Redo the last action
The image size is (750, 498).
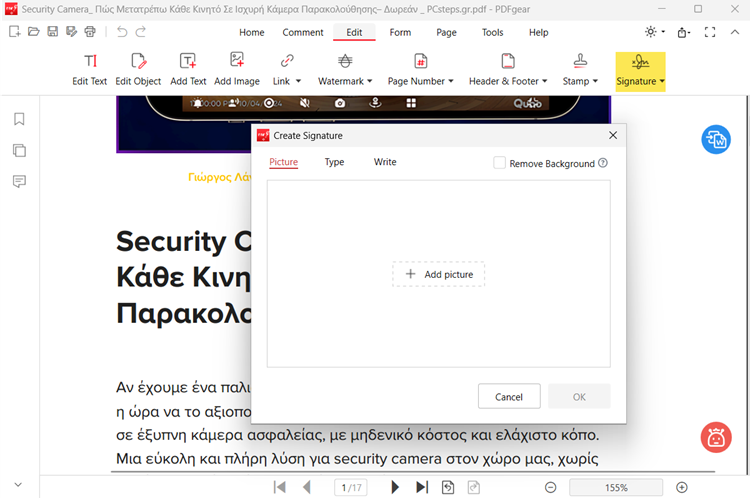(140, 32)
